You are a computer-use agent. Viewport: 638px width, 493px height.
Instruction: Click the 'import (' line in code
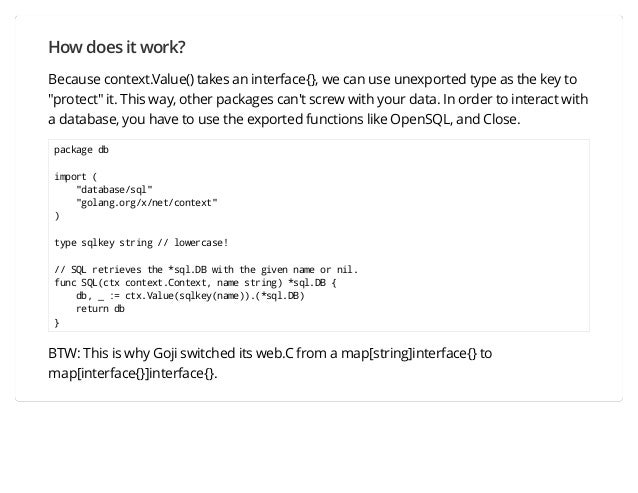pos(76,177)
